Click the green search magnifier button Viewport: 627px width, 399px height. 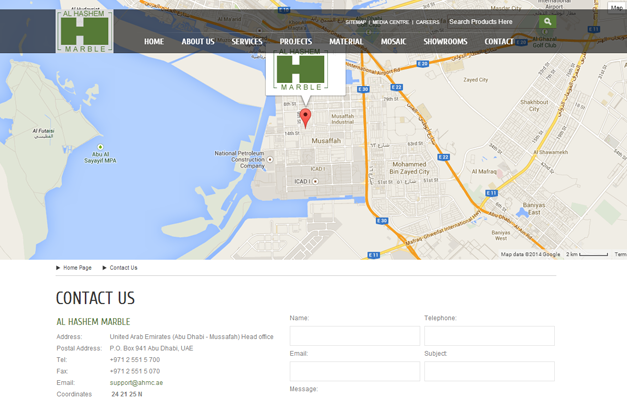pos(547,22)
